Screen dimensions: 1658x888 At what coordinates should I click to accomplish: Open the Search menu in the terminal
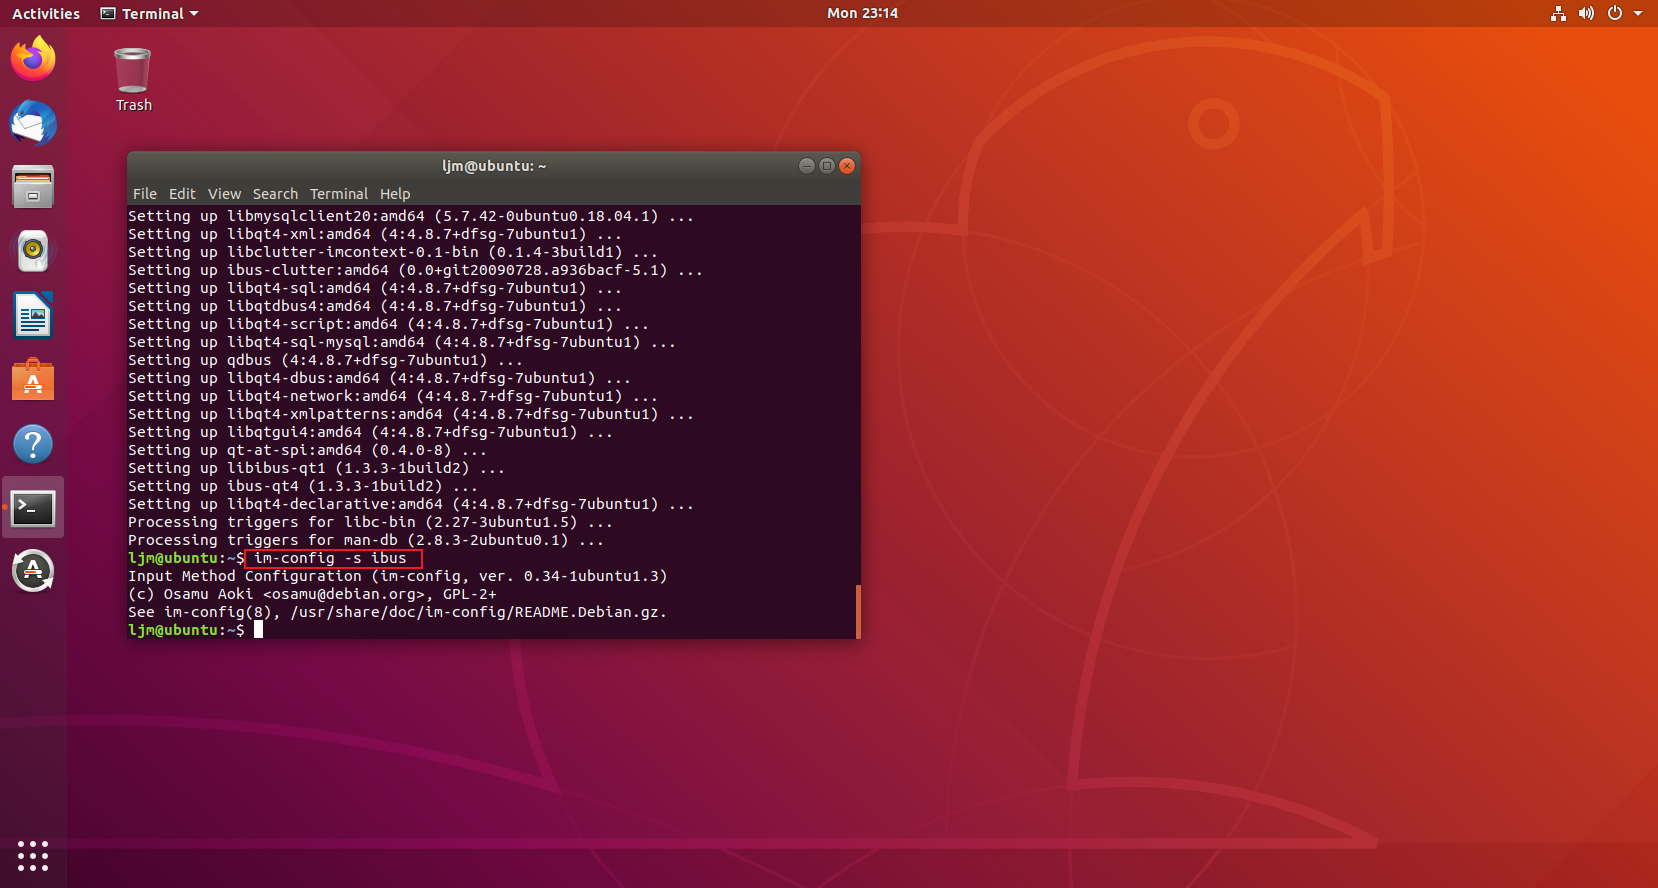tap(275, 194)
